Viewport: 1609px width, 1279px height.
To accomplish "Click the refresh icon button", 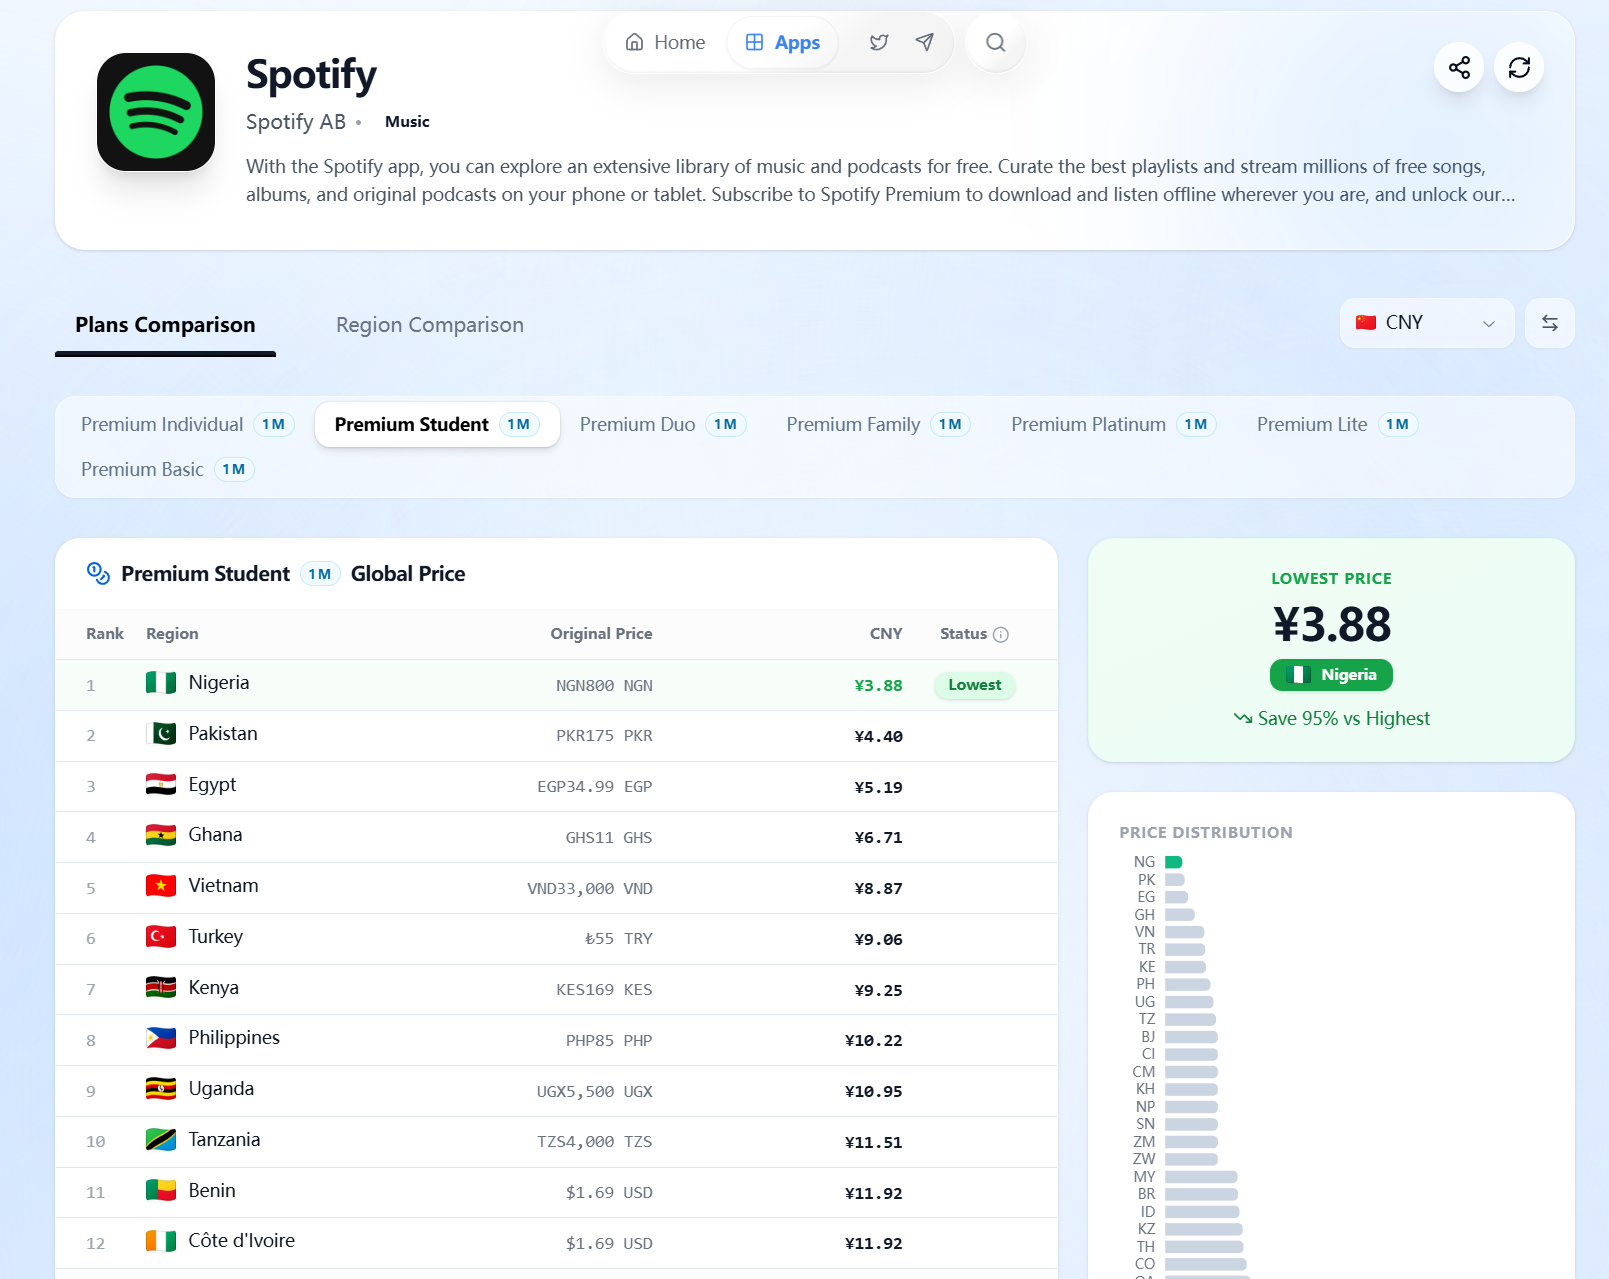I will click(1519, 68).
